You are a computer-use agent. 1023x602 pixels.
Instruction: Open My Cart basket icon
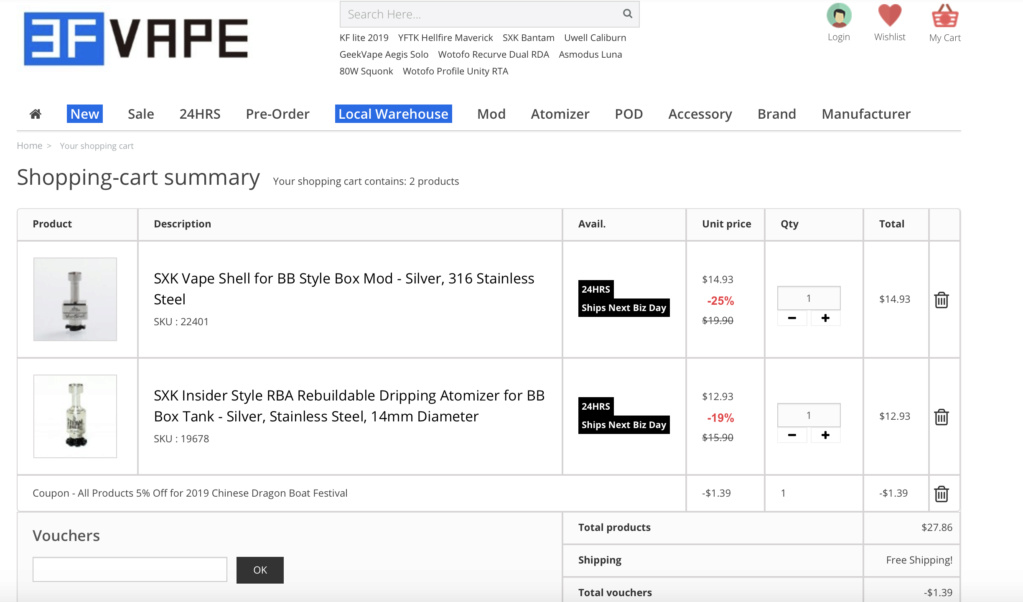(944, 16)
